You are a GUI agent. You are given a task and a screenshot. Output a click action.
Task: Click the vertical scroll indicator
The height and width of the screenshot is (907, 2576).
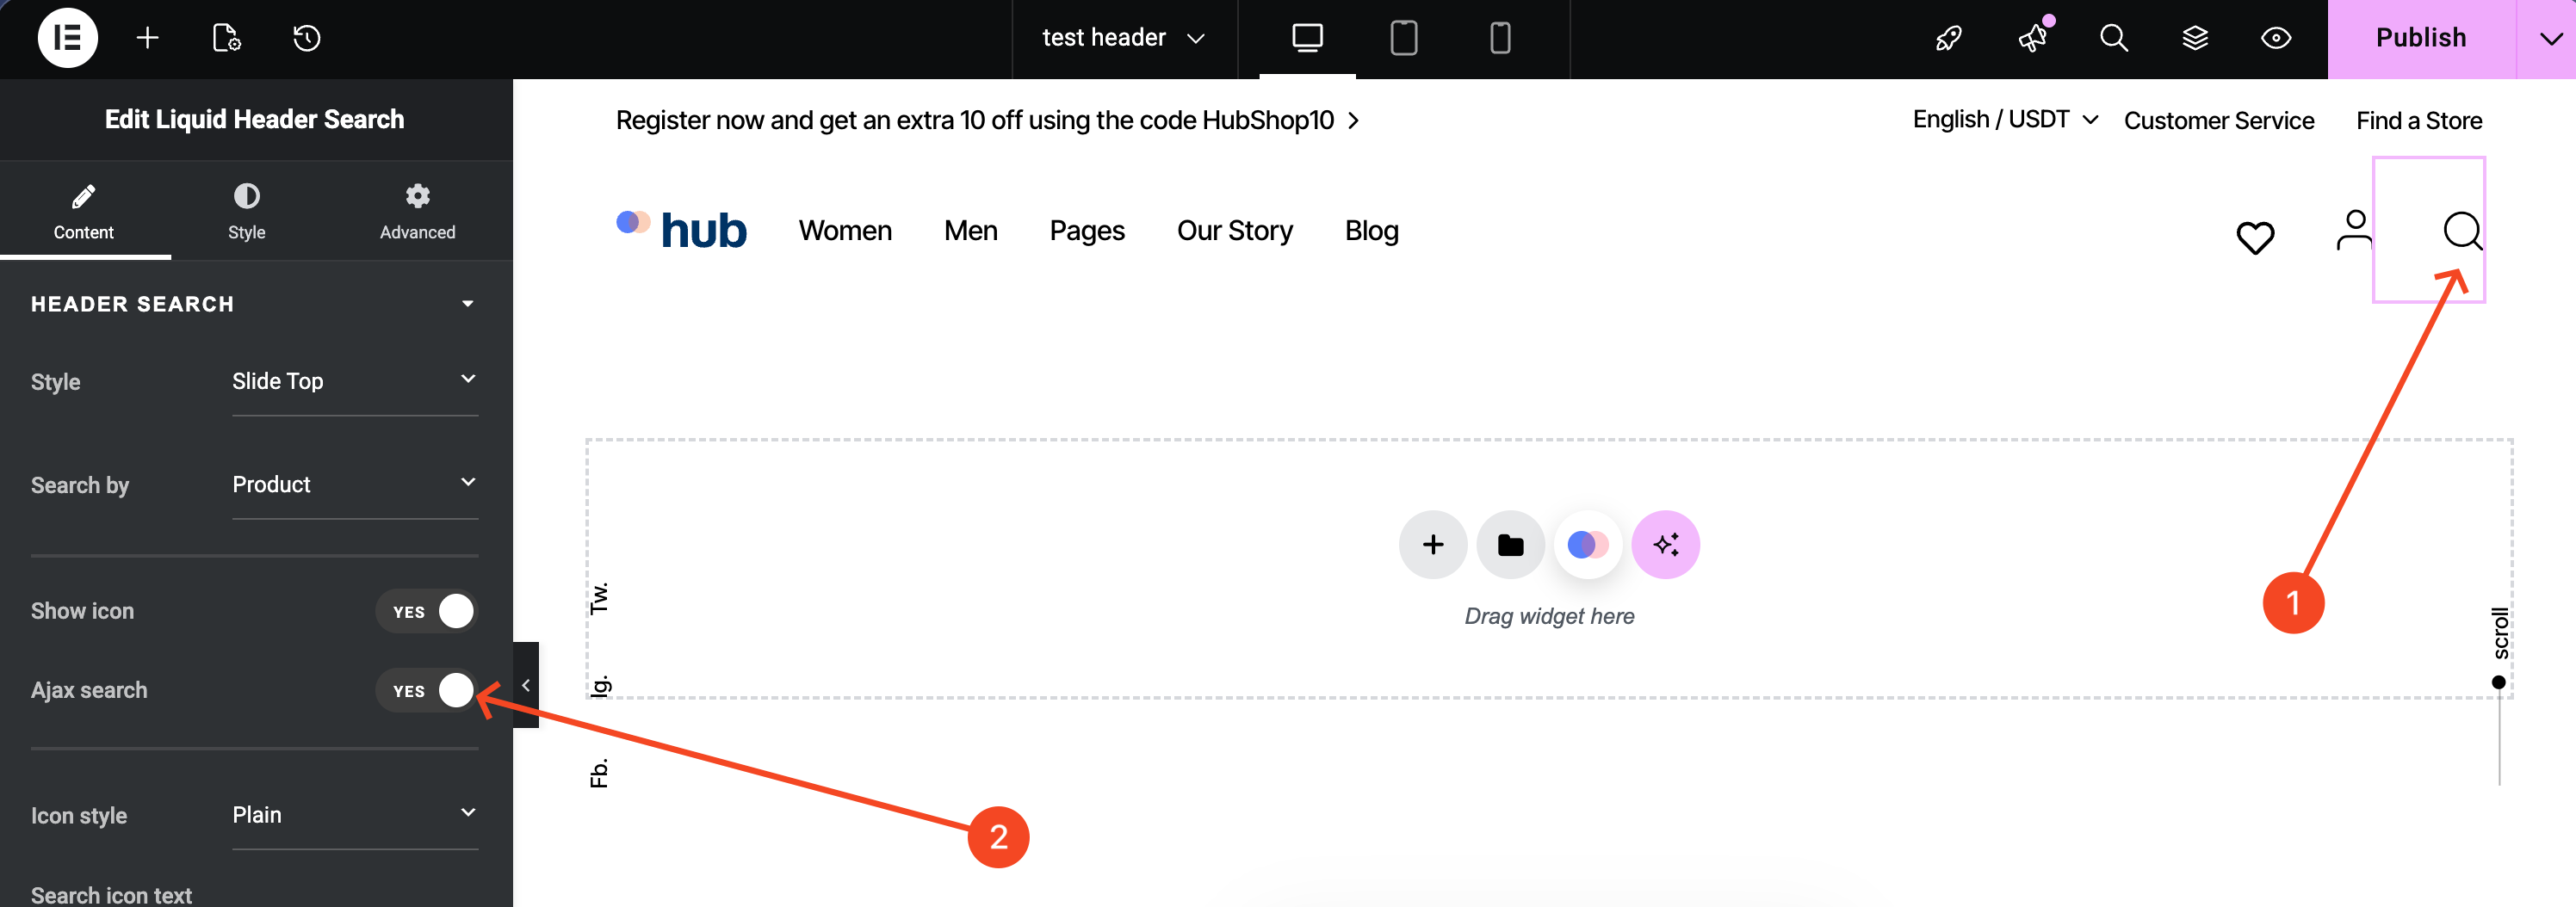(x=2500, y=695)
